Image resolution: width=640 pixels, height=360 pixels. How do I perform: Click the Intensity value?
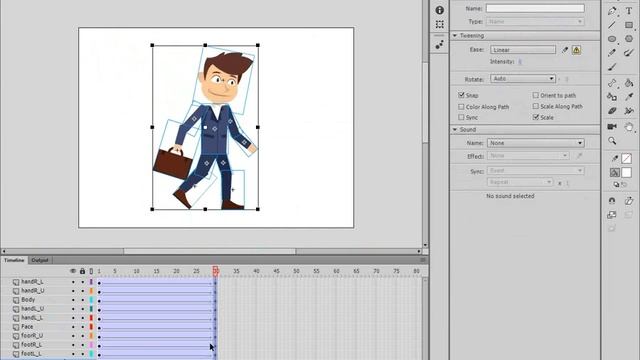[520, 62]
